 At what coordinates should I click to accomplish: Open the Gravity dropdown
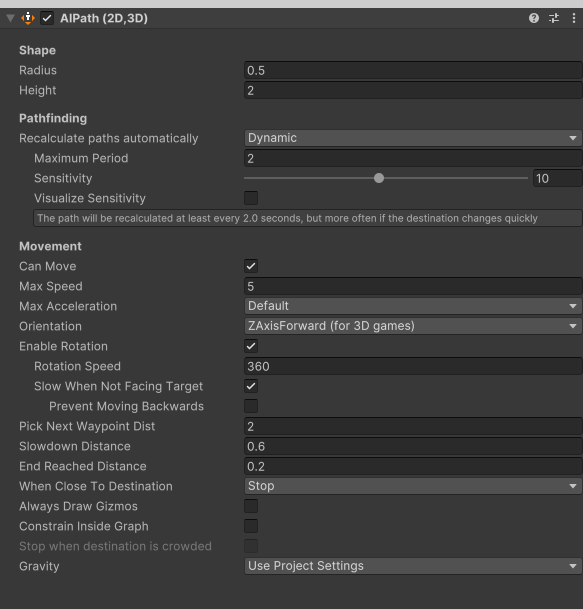click(x=413, y=566)
